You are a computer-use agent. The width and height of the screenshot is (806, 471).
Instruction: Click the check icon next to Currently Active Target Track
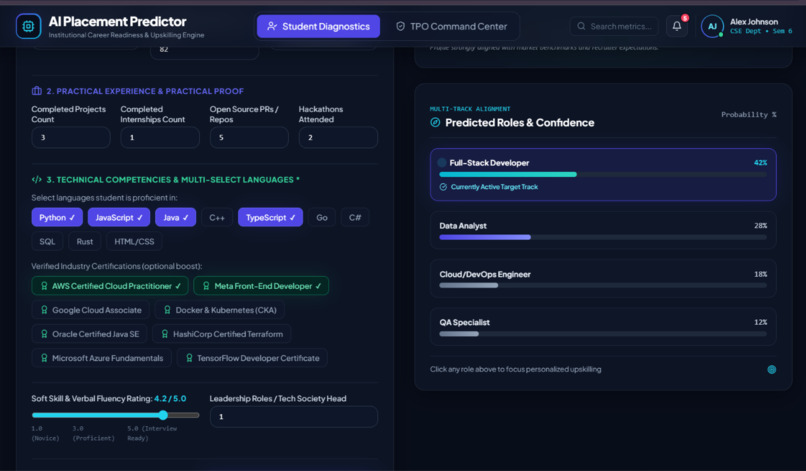click(x=443, y=187)
